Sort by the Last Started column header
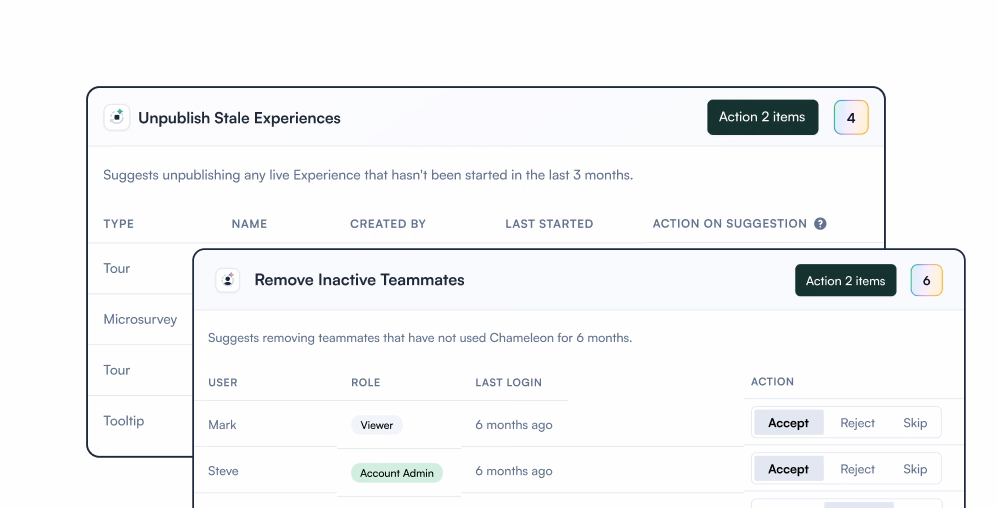998x508 pixels. (549, 224)
